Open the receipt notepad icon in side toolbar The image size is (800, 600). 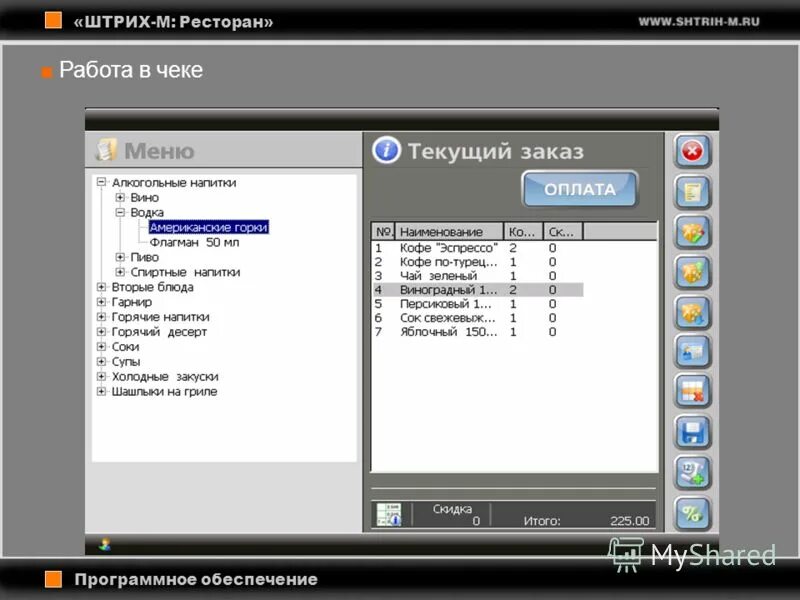(692, 192)
